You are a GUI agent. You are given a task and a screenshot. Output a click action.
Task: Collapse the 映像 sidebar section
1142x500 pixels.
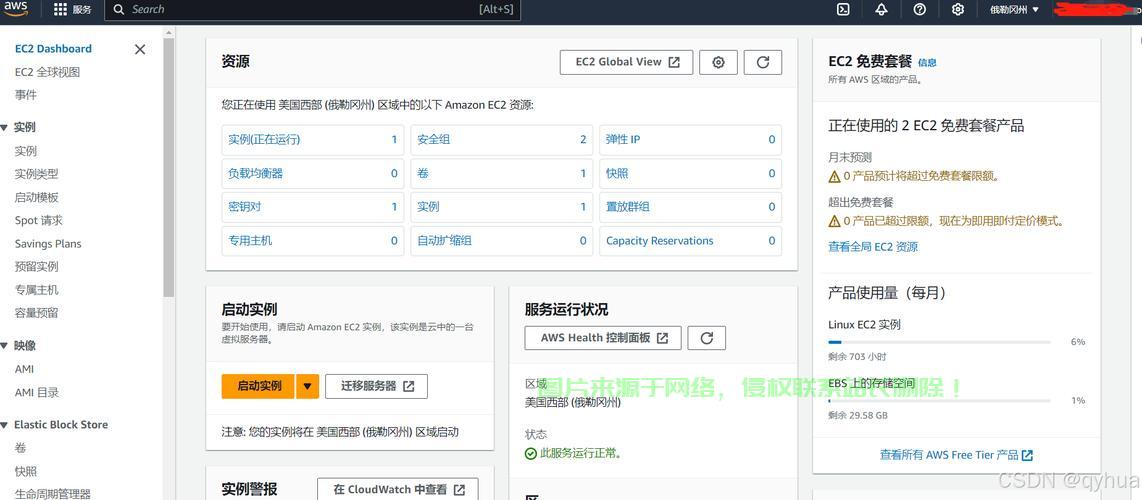(x=4, y=346)
